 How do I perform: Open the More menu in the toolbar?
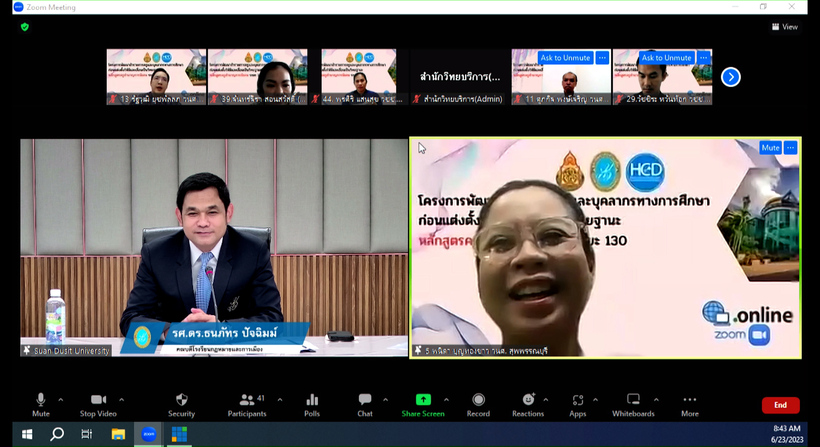[690, 404]
